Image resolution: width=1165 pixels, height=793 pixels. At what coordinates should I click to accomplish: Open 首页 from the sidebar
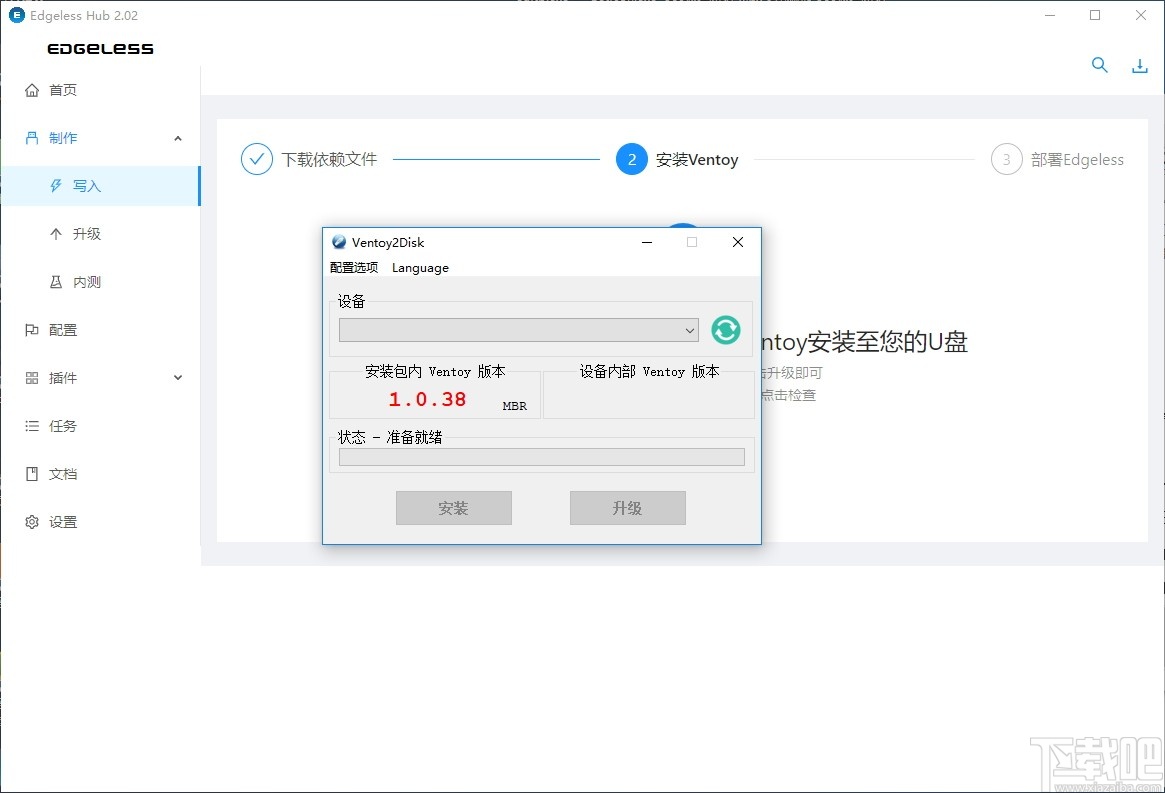pos(62,89)
